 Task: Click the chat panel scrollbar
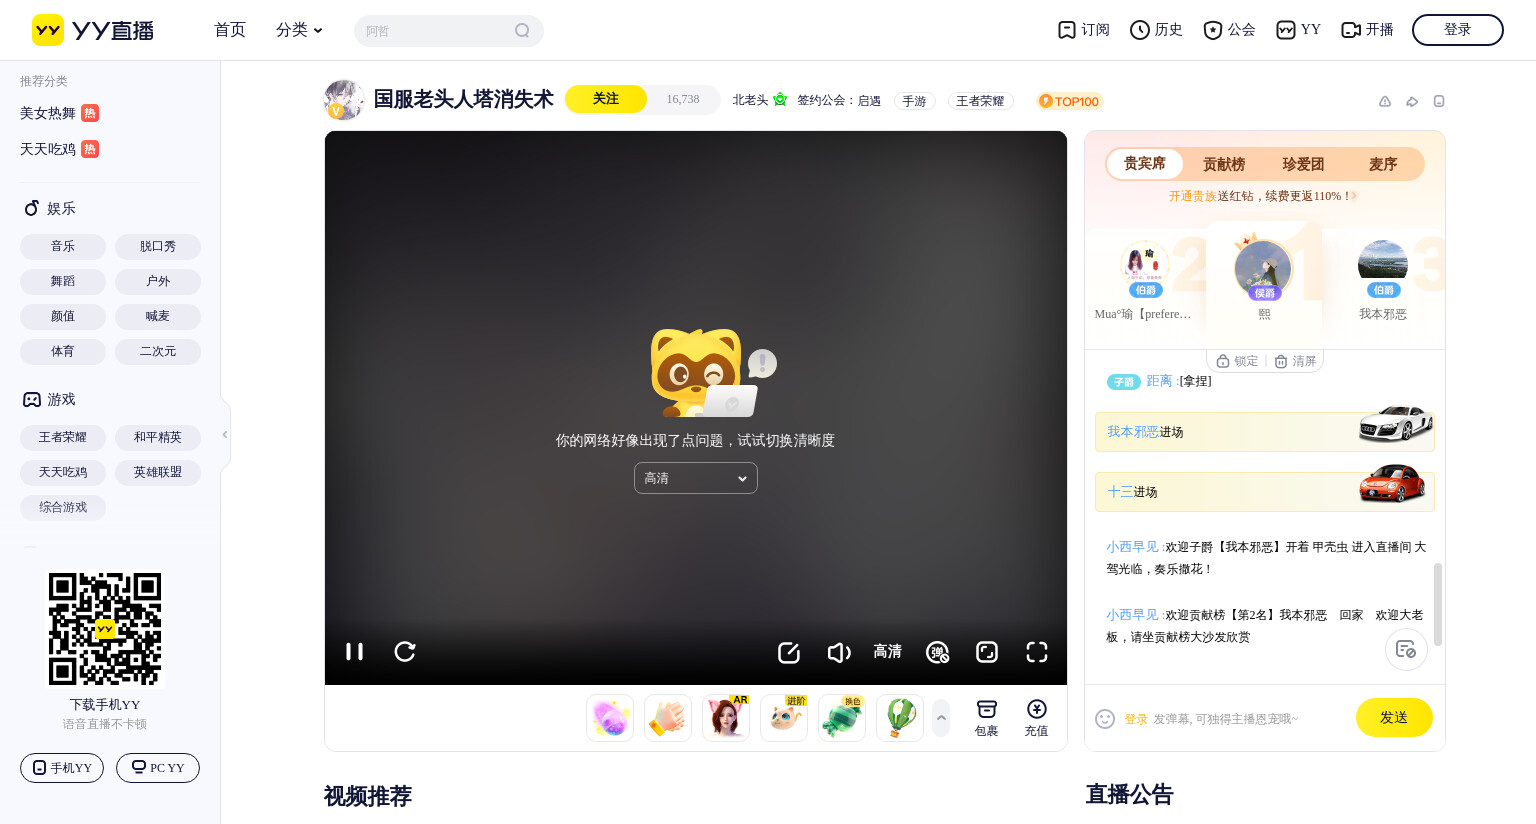pos(1438,604)
